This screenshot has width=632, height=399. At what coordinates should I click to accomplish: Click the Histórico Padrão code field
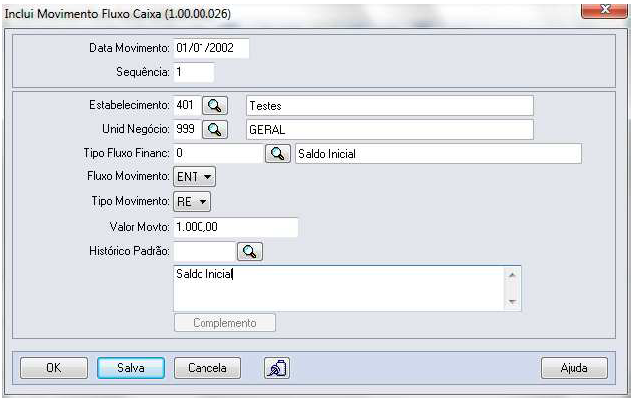(204, 252)
